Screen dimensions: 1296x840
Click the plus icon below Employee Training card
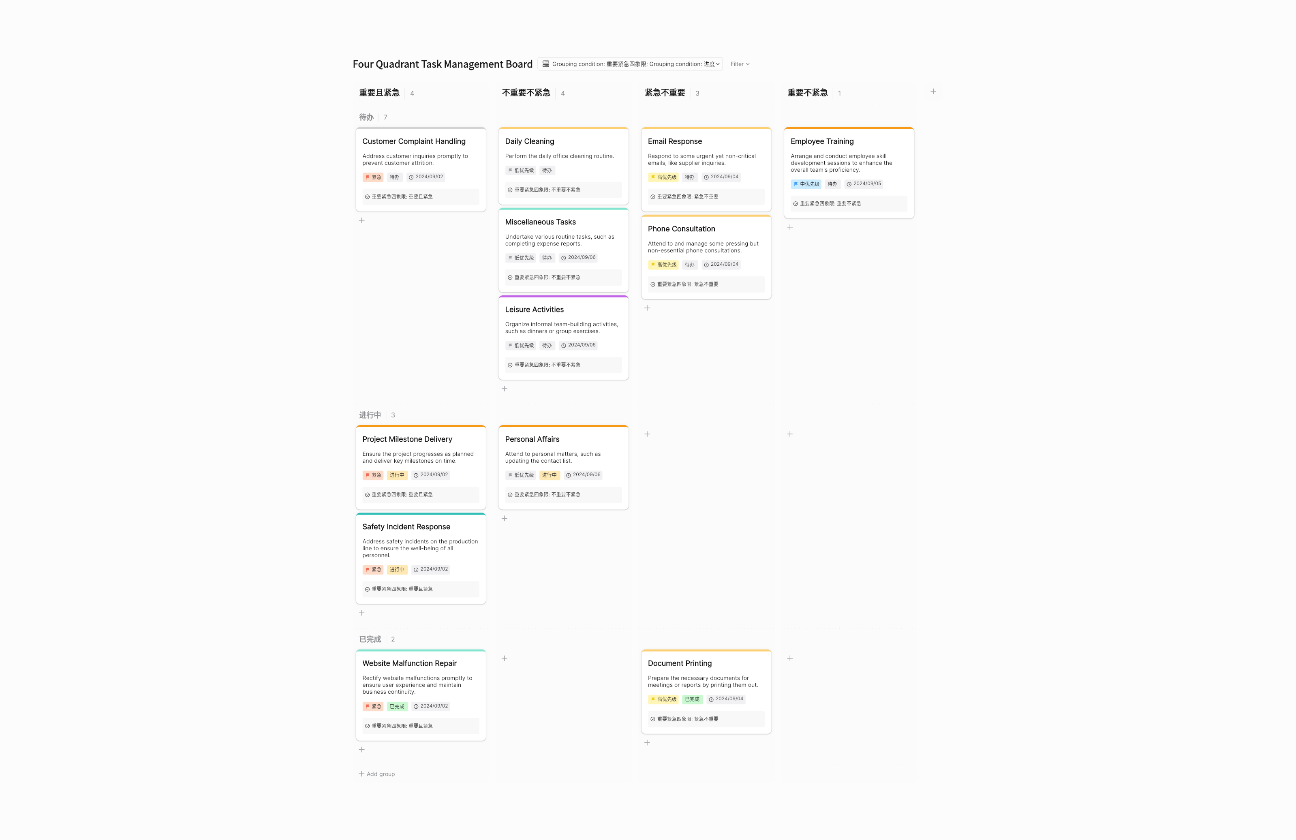[790, 227]
